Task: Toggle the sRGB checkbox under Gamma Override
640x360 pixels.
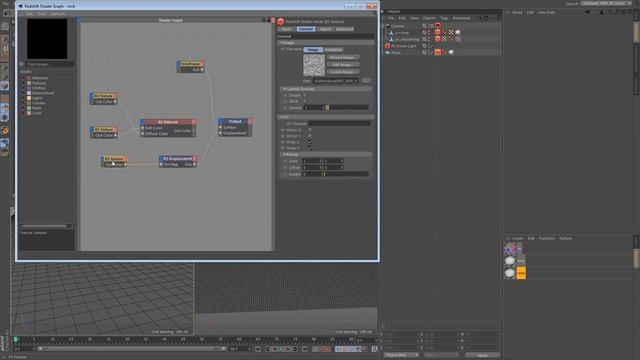Action: click(x=304, y=101)
